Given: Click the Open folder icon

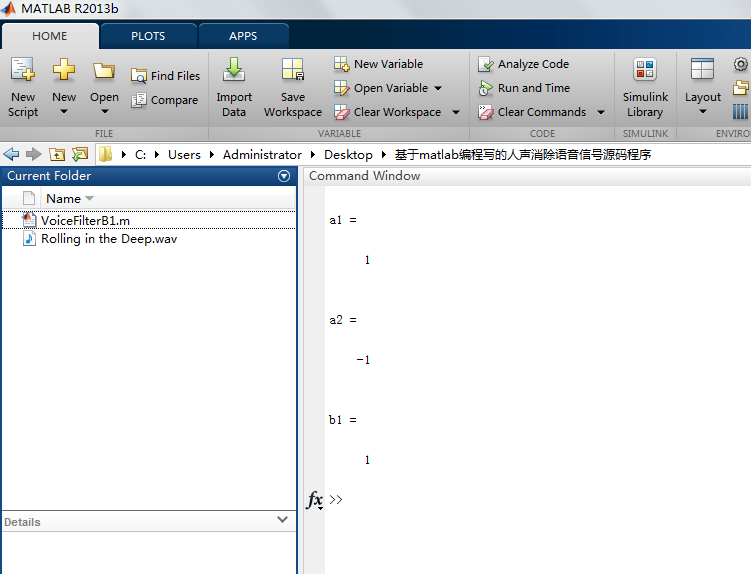Looking at the screenshot, I should click(x=104, y=71).
